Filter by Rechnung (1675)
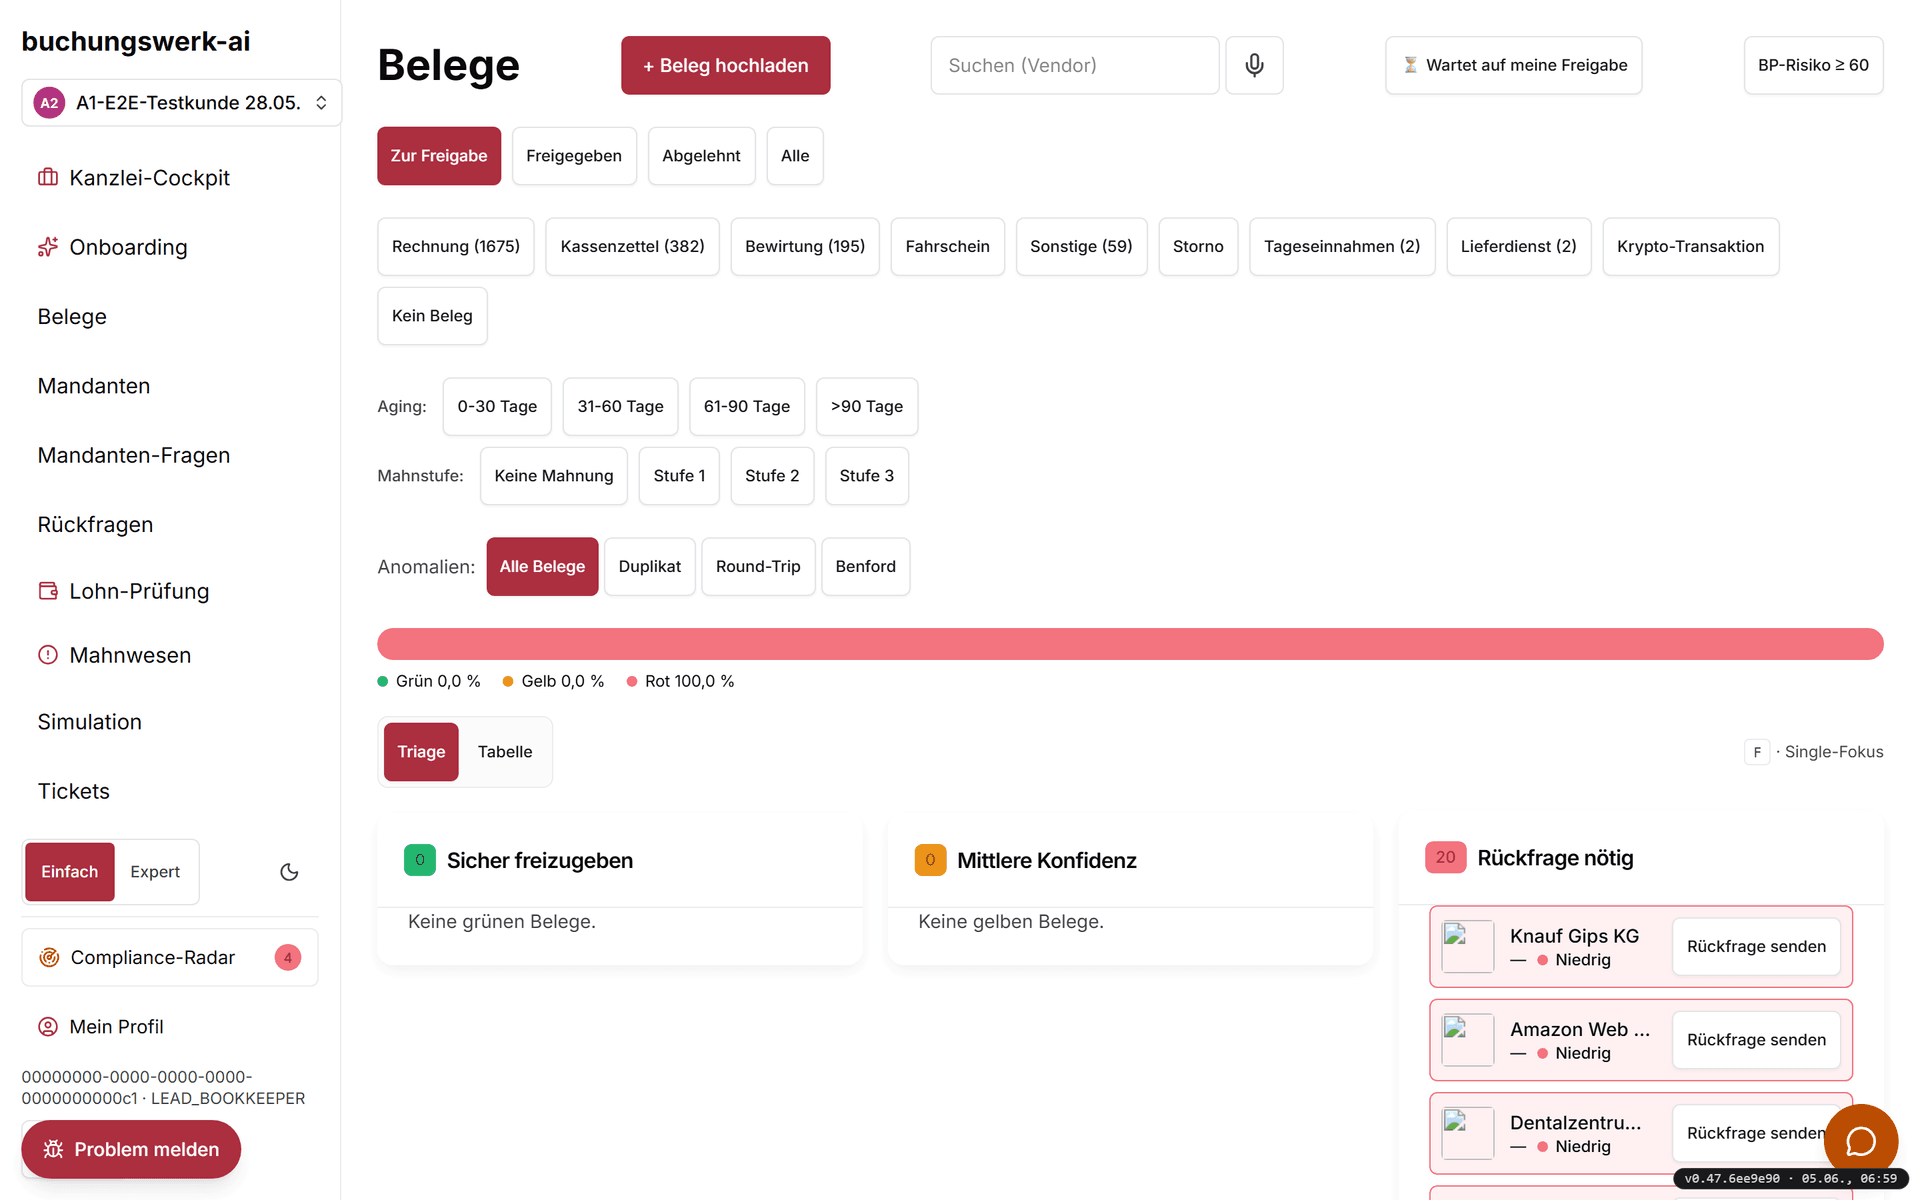 (x=456, y=247)
